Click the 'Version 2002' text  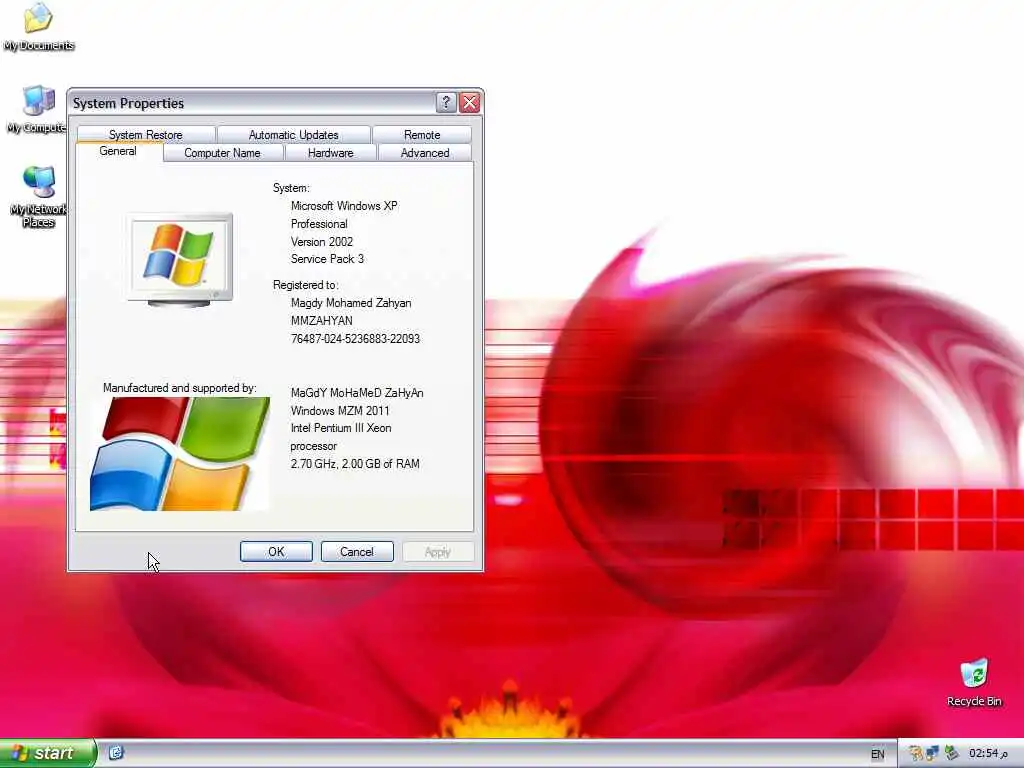[321, 242]
